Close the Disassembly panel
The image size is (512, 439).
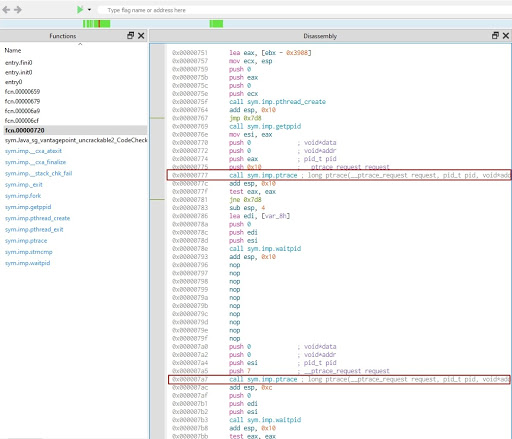(x=506, y=35)
